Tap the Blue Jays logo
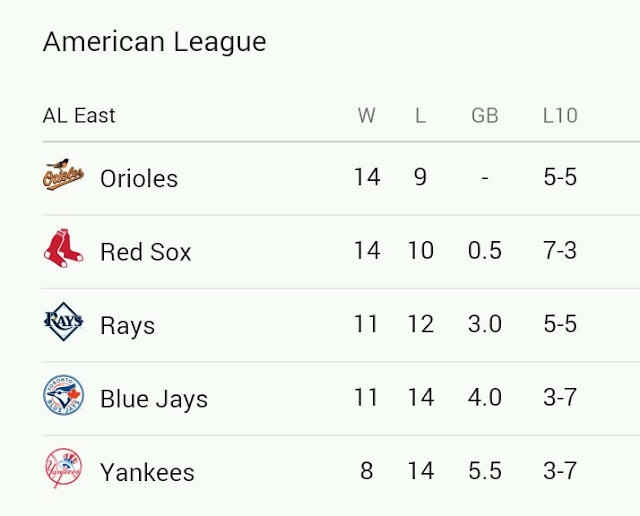 pos(63,395)
